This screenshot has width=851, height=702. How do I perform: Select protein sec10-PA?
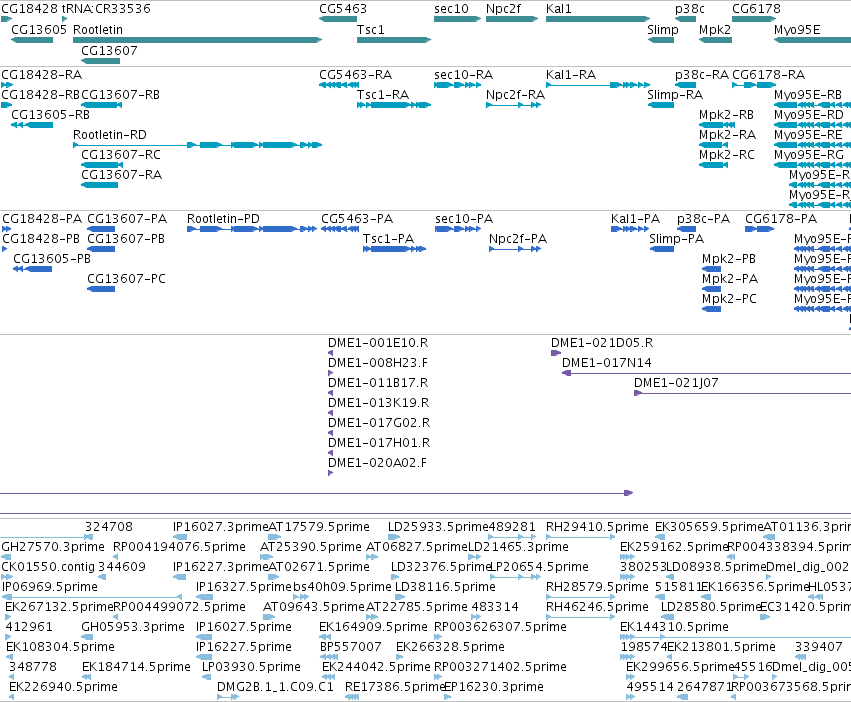click(458, 229)
